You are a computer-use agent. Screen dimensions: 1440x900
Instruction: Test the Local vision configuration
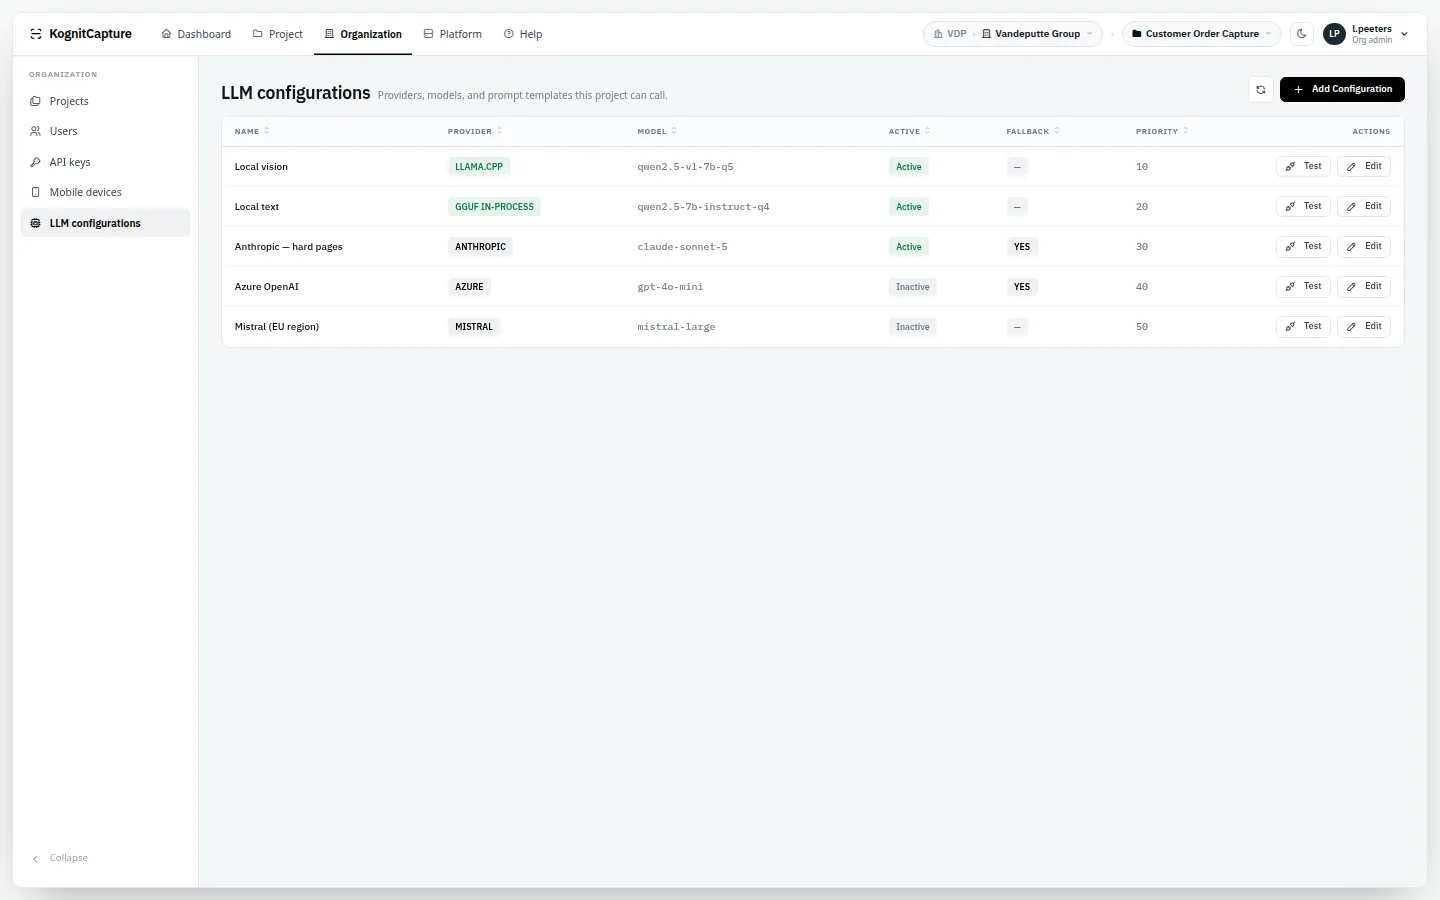point(1303,166)
